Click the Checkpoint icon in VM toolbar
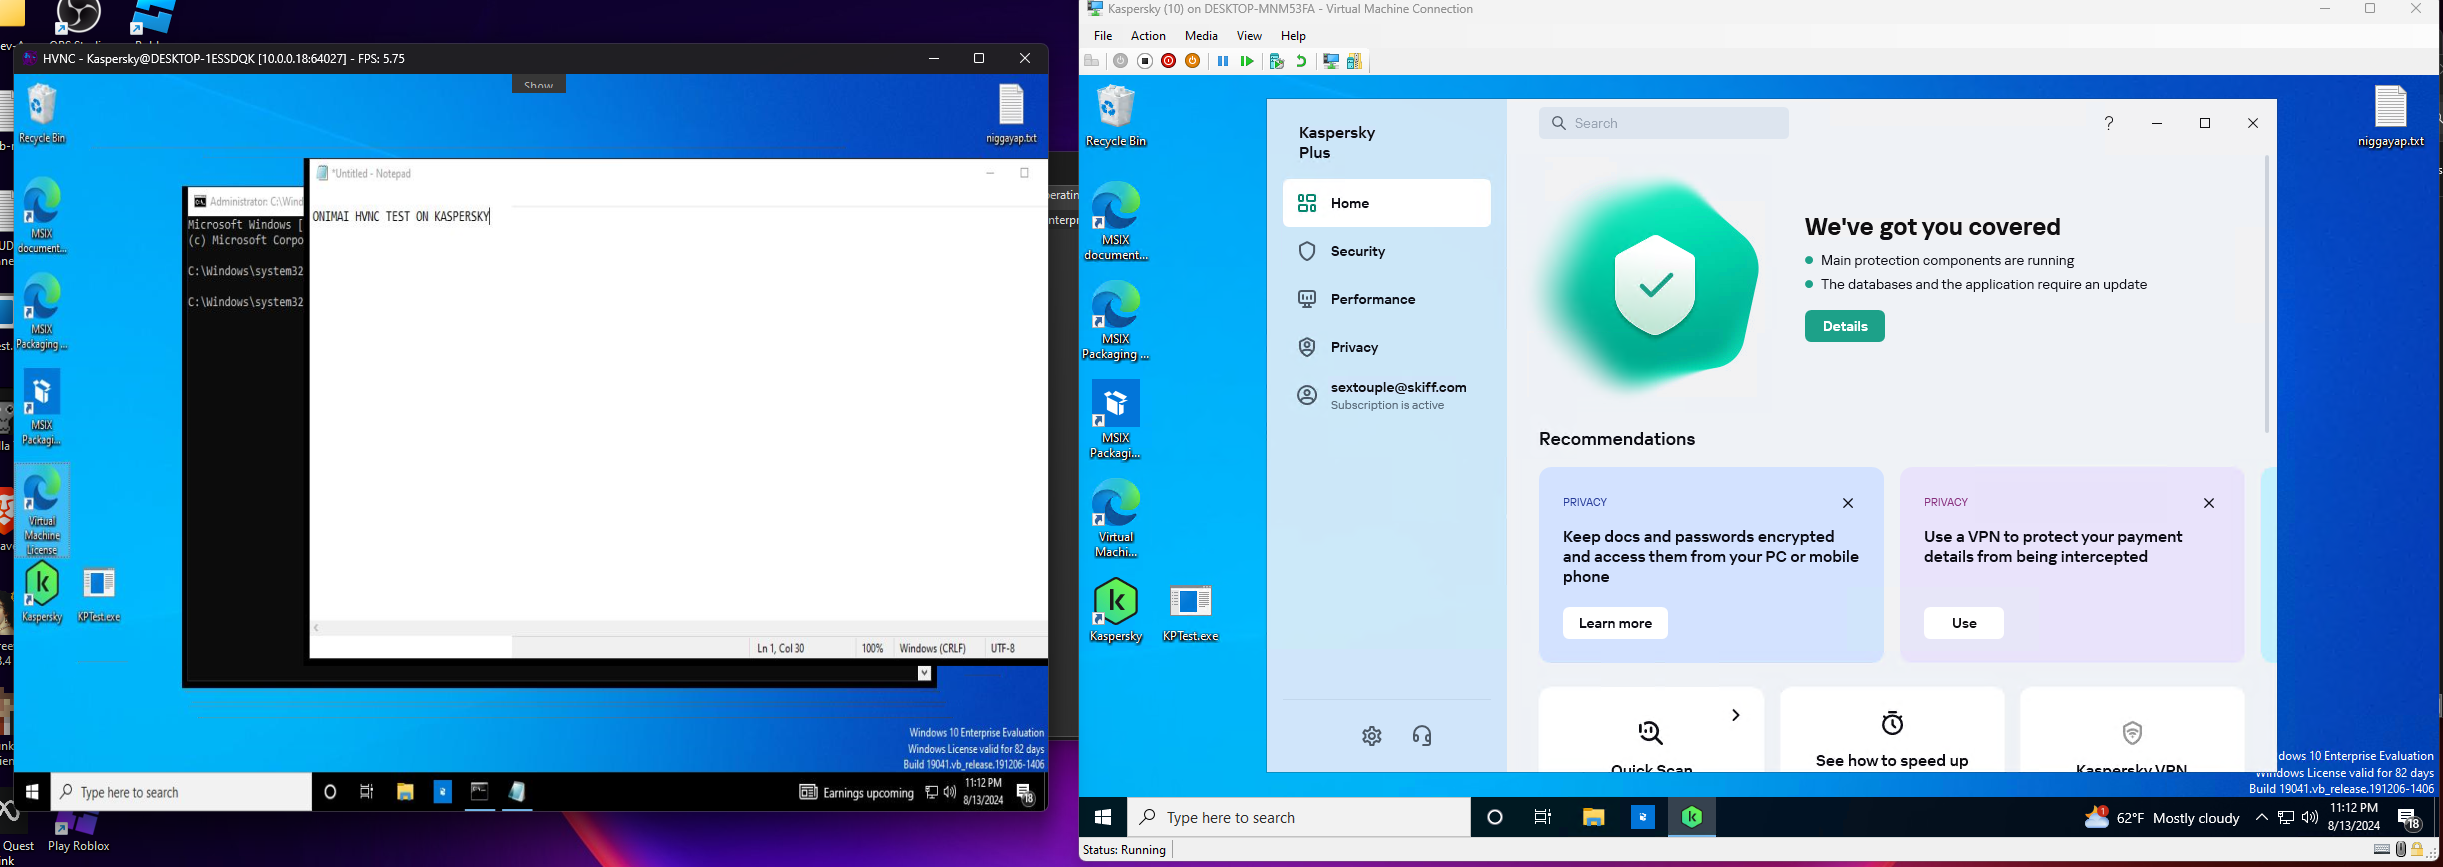This screenshot has height=867, width=2443. pyautogui.click(x=1276, y=61)
